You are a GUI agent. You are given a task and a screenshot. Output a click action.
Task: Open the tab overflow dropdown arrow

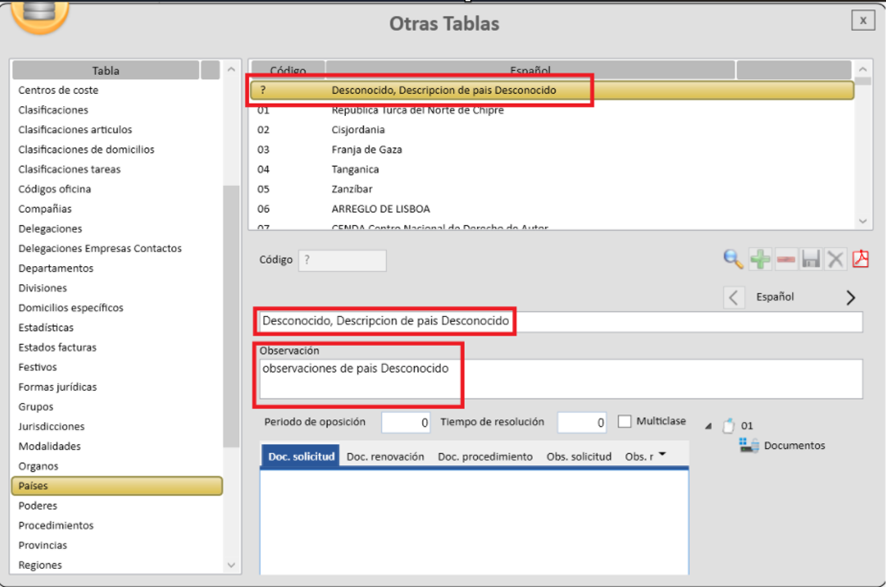coord(661,455)
